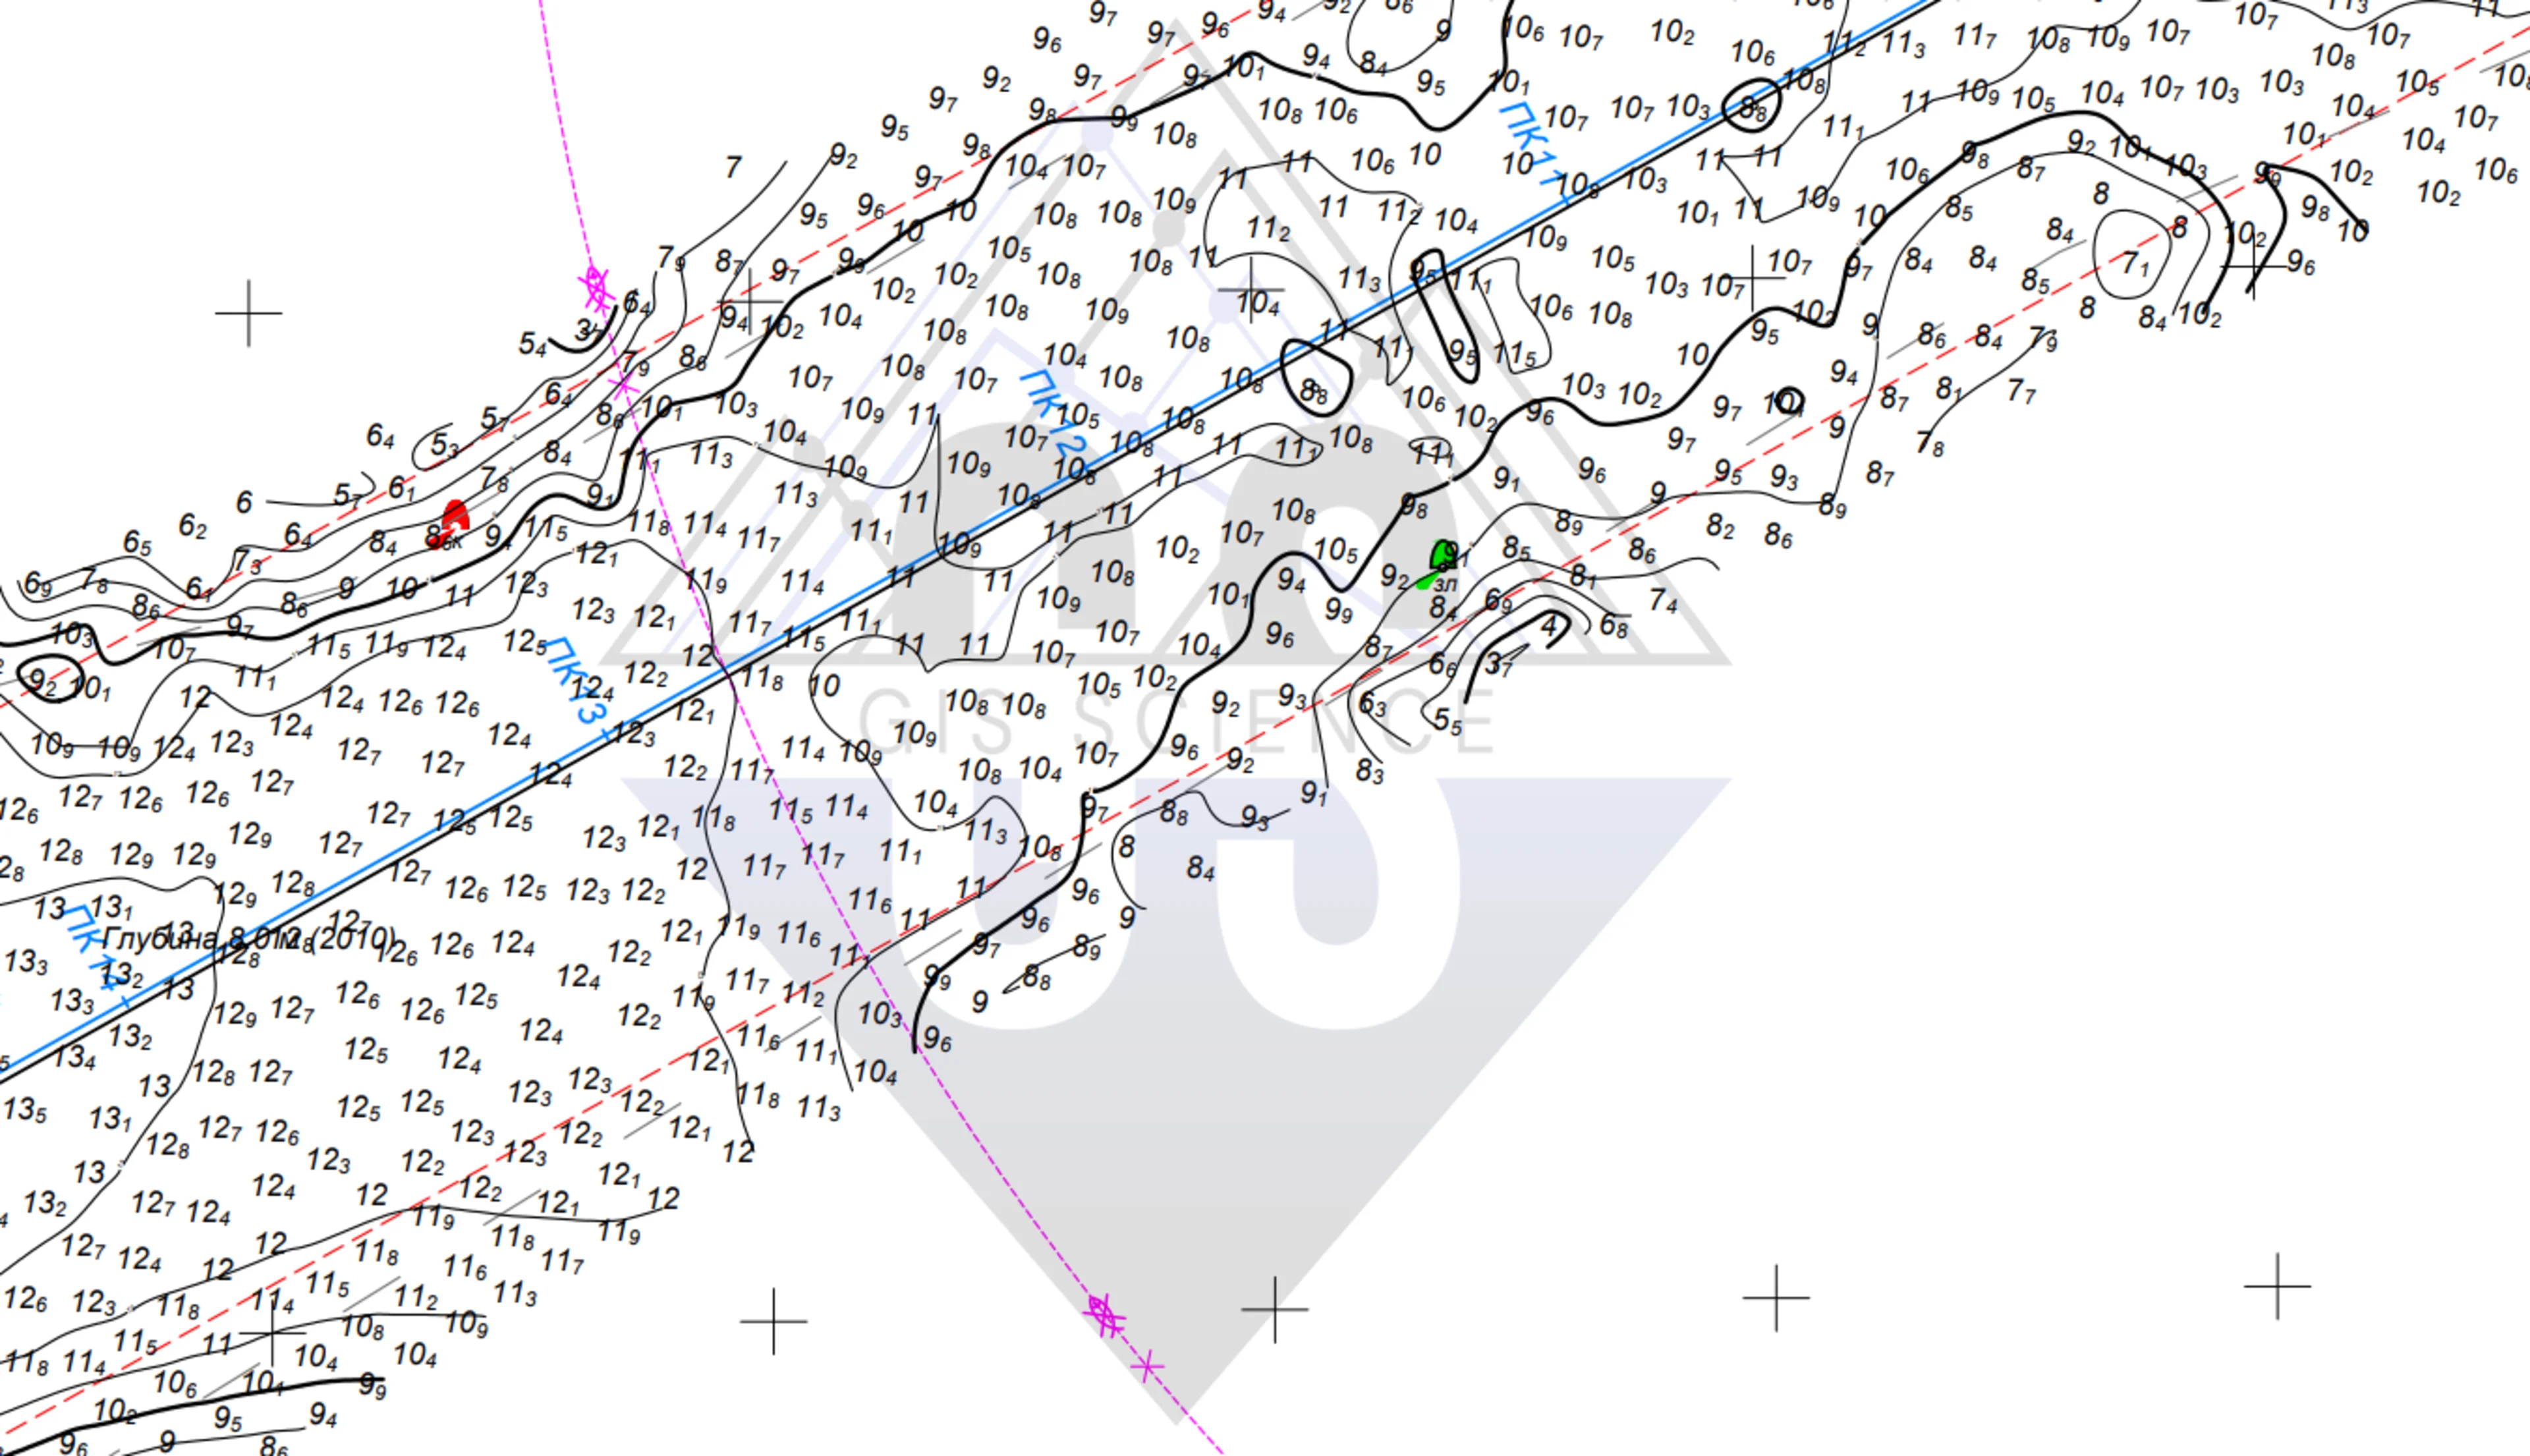Click the lone depth number 7

[733, 167]
